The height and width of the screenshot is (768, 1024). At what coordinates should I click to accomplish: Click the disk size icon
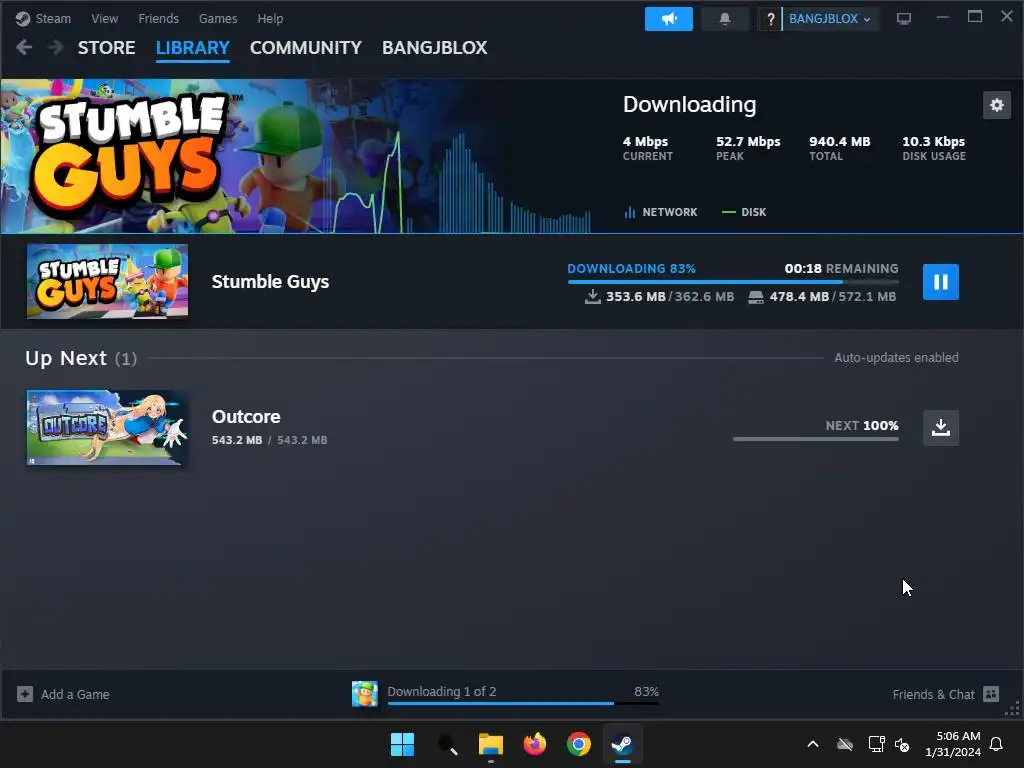(756, 297)
